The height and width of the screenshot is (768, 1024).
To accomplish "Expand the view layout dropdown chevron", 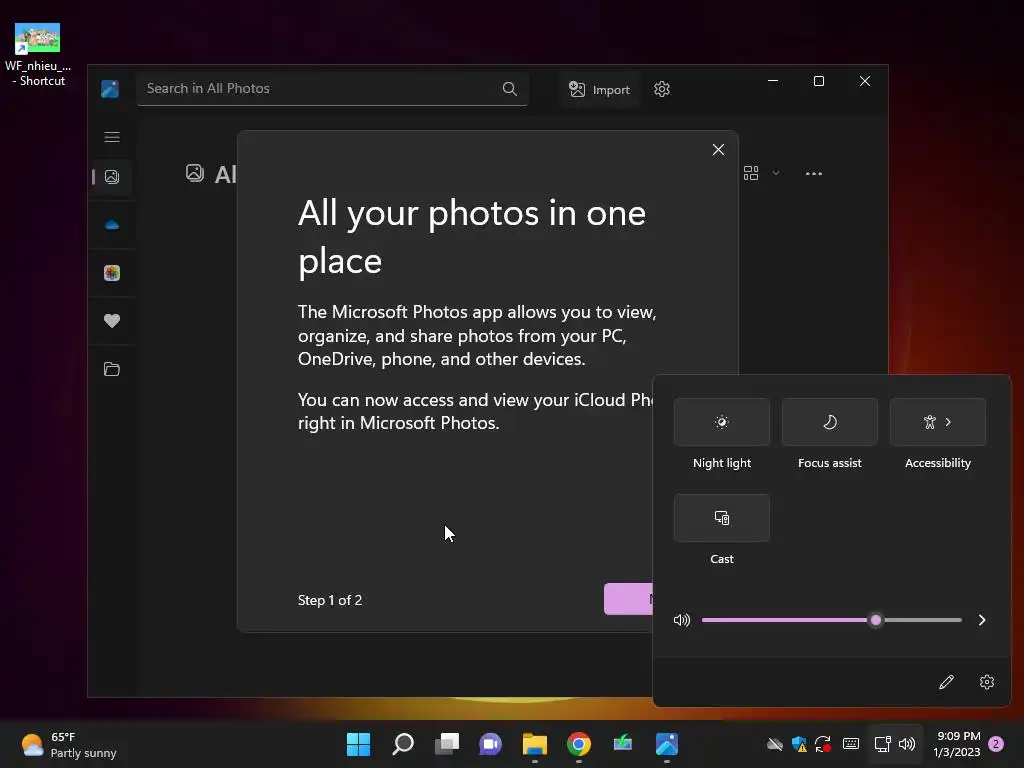I will coord(775,173).
